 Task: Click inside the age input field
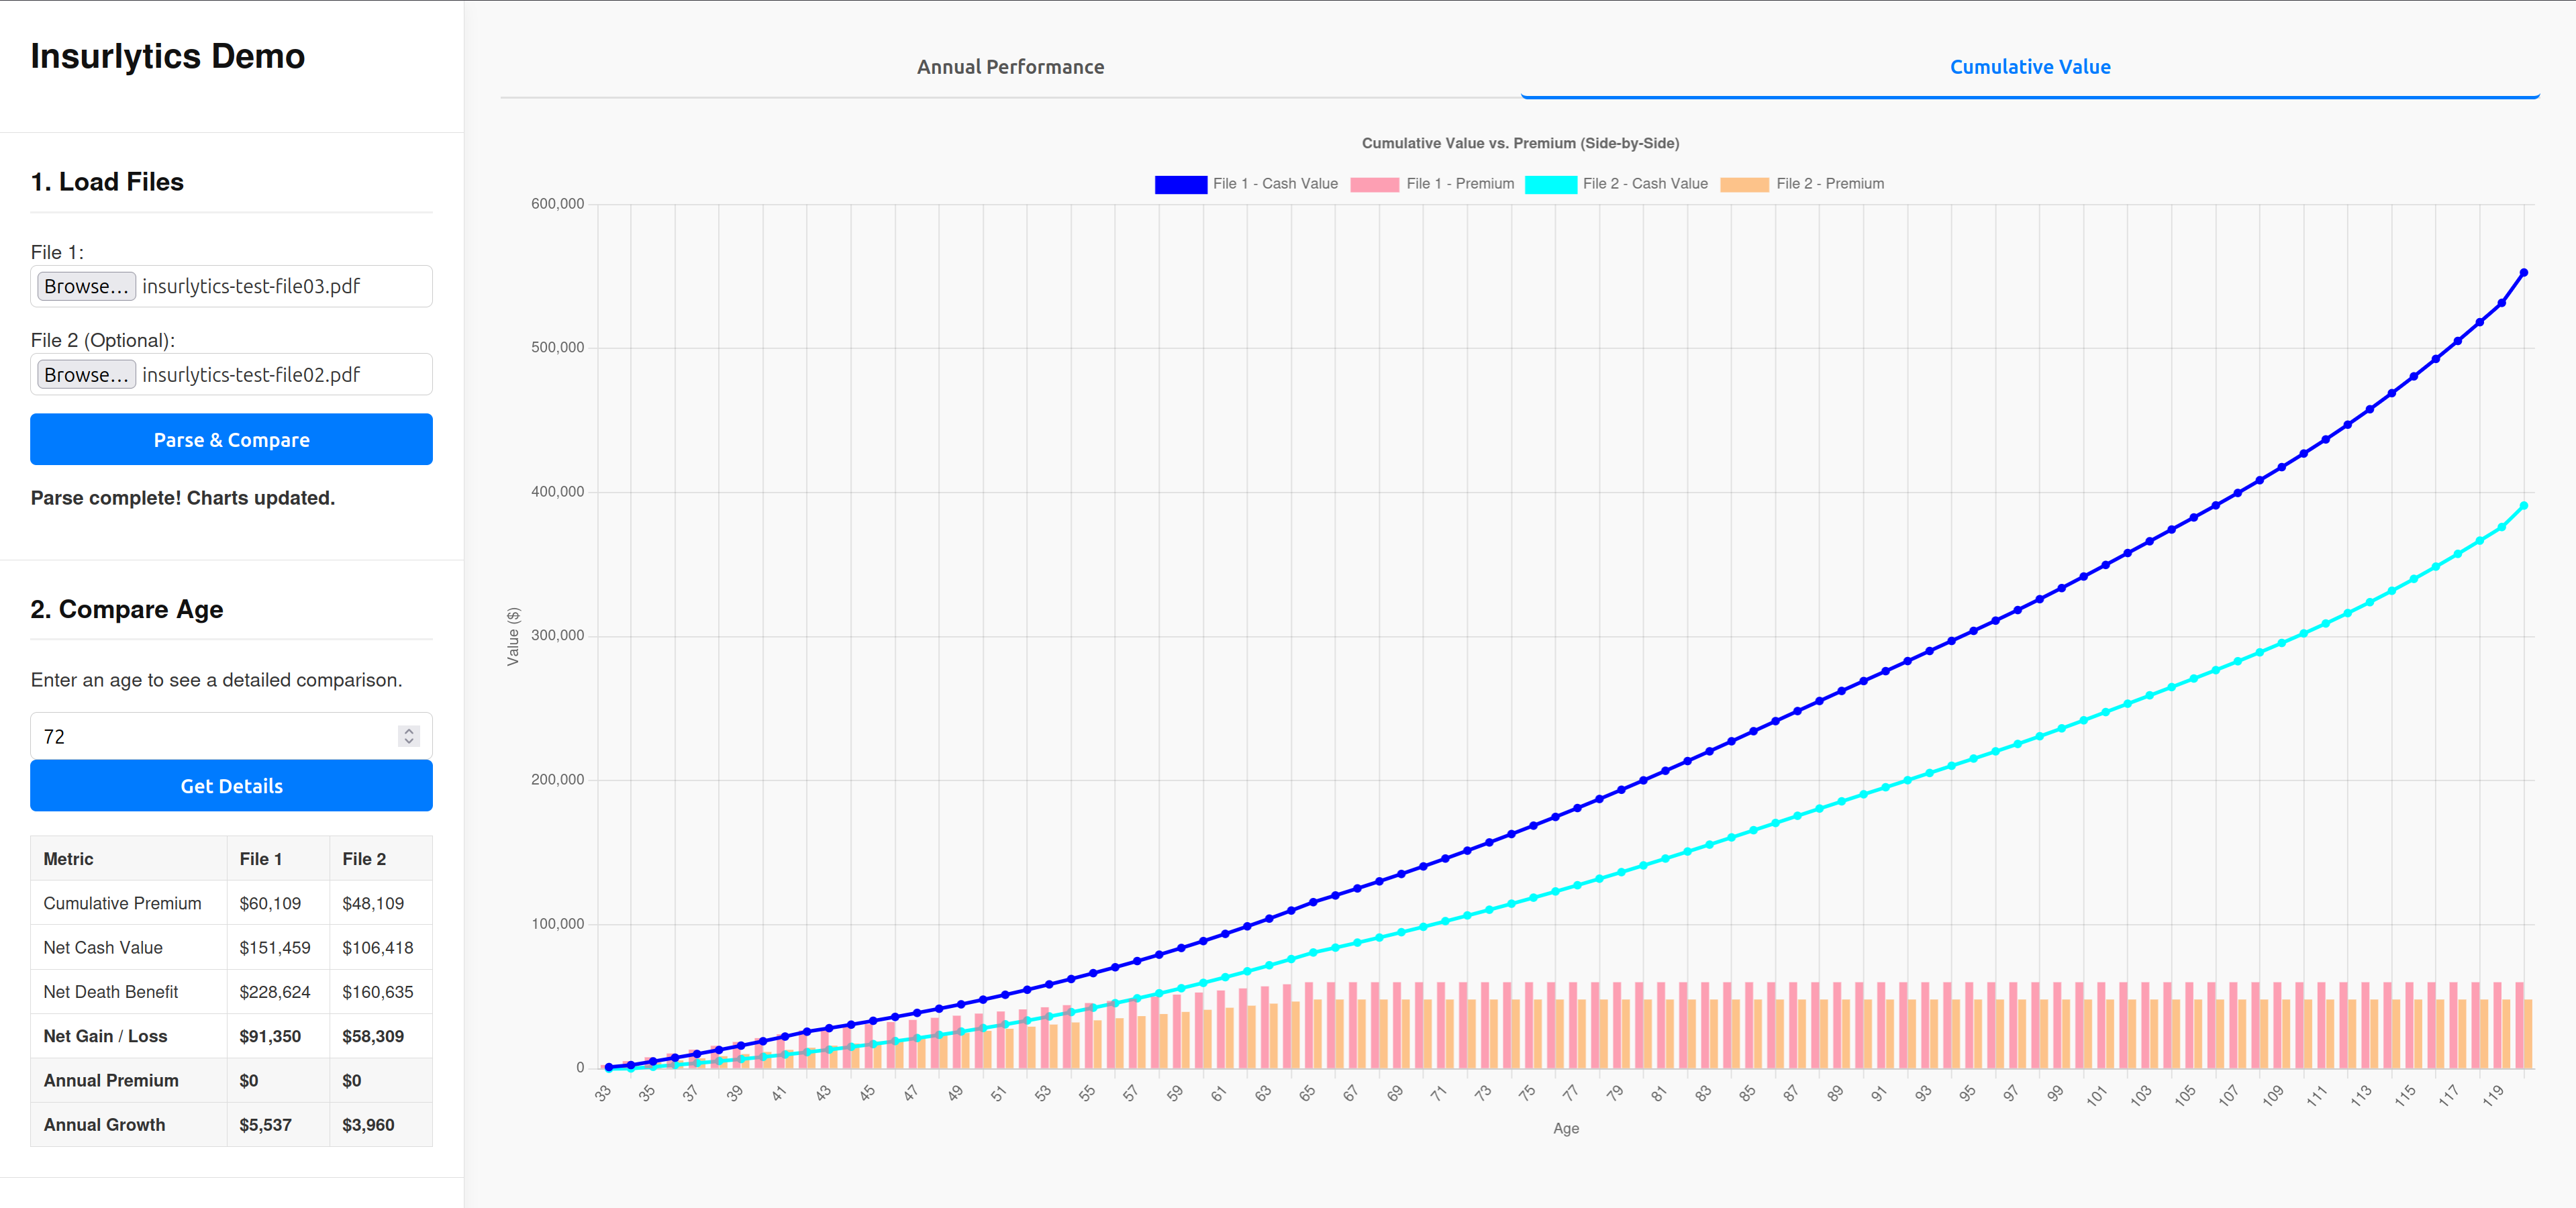pos(200,736)
